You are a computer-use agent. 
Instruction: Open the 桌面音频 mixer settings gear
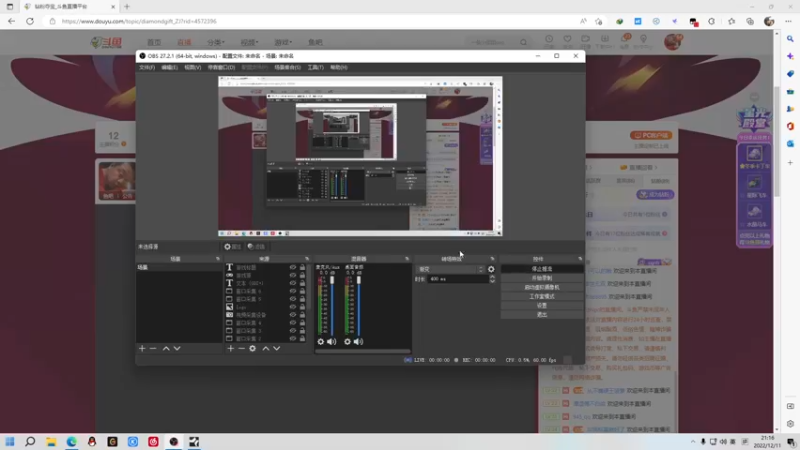tap(347, 341)
